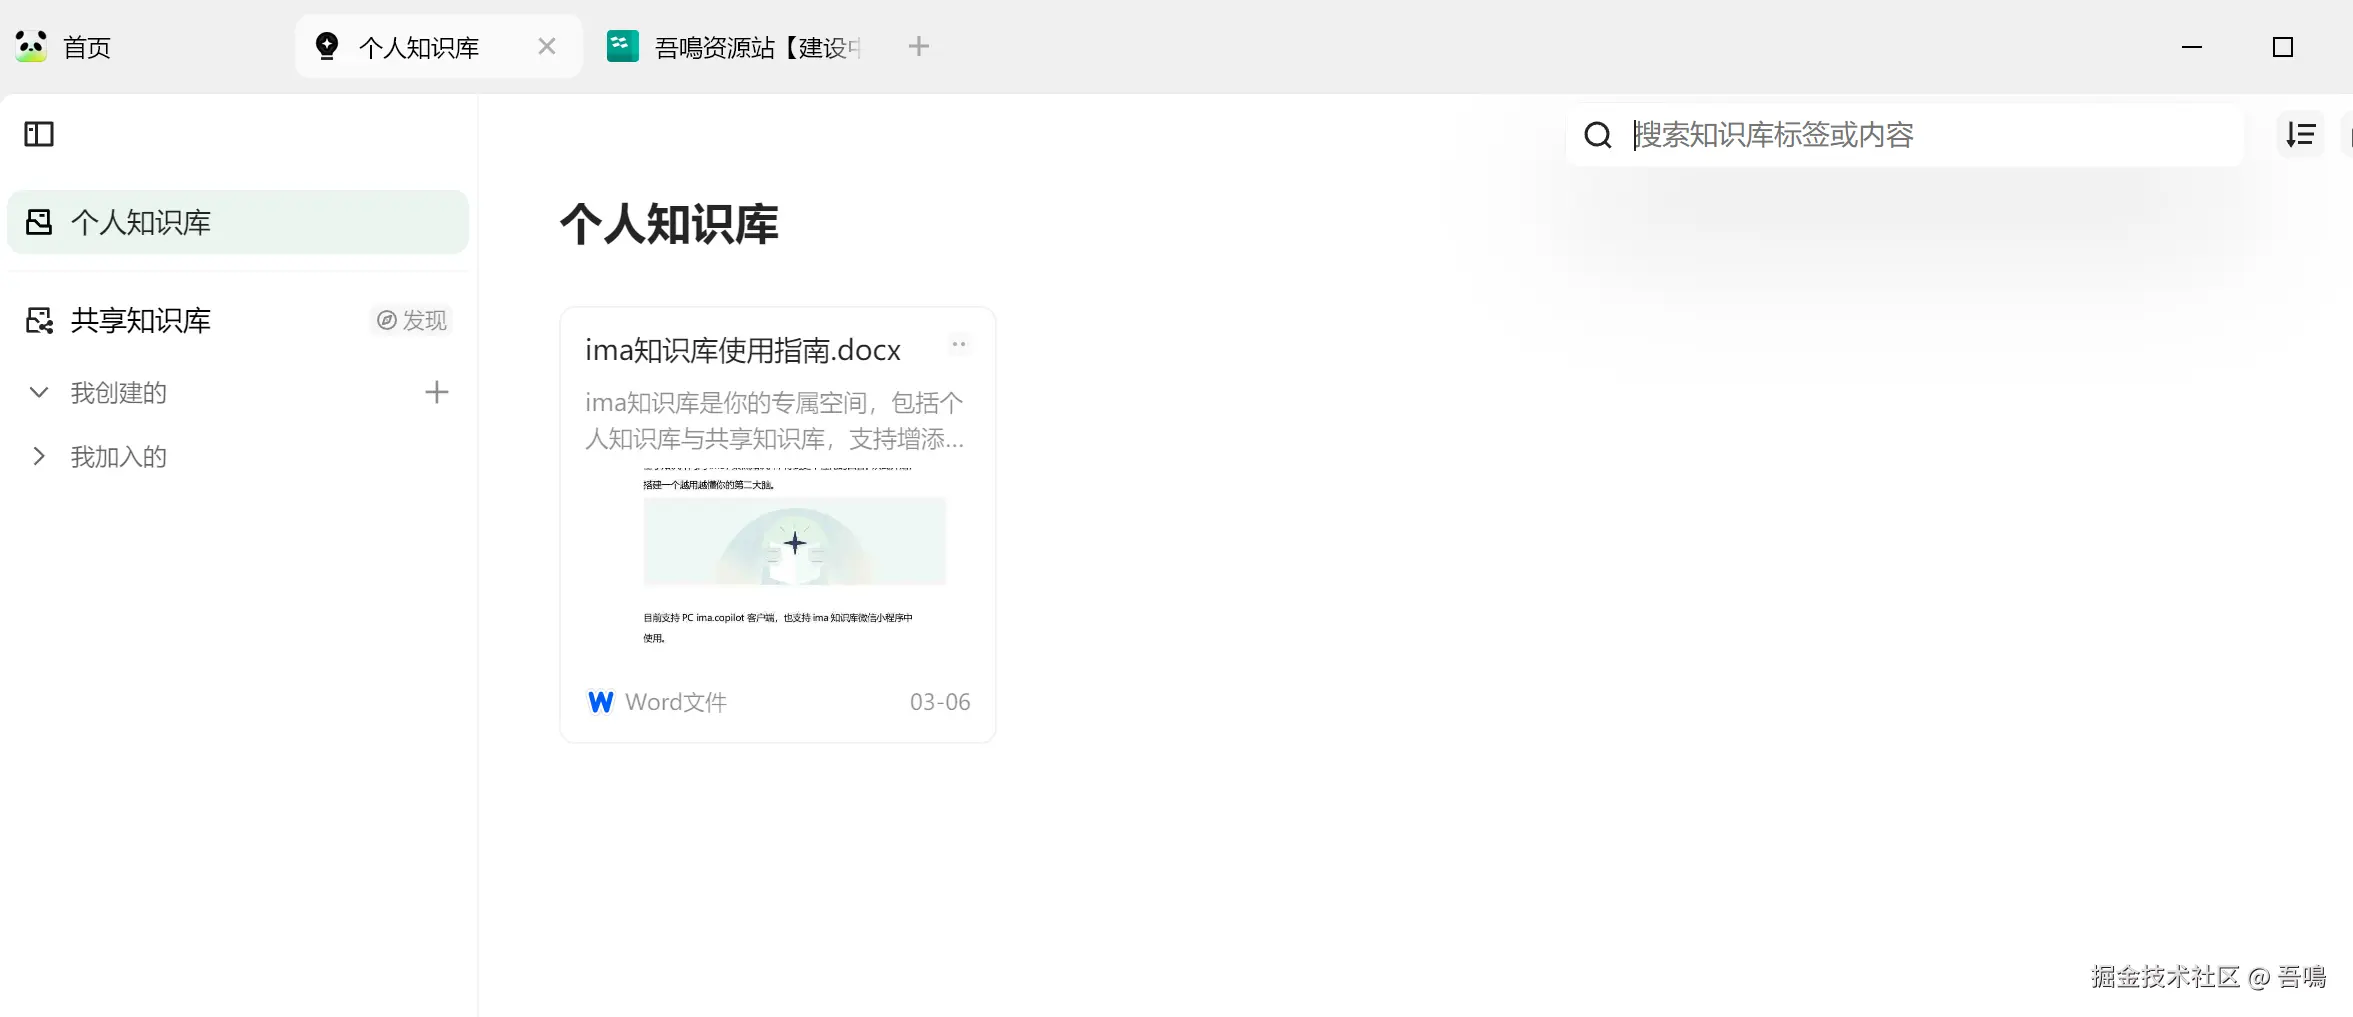
Task: Collapse the 我创建的 section
Action: tap(39, 392)
